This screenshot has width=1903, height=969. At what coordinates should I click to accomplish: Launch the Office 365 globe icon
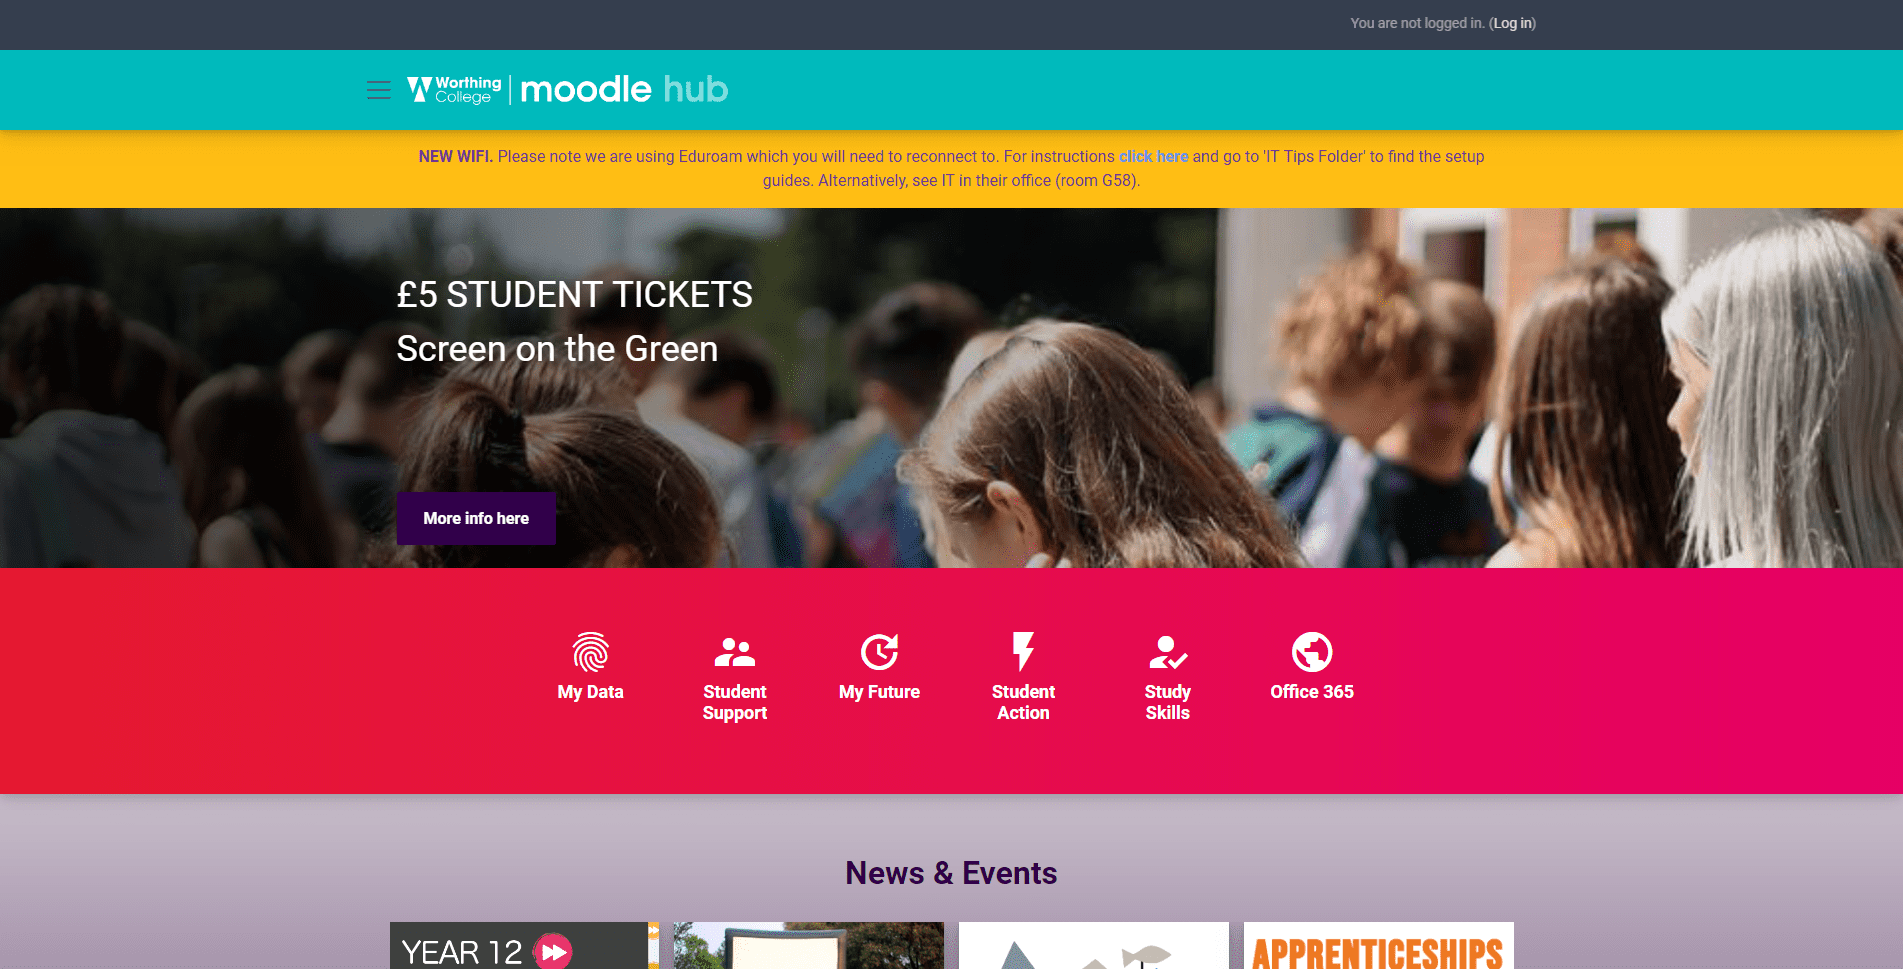[x=1312, y=652]
